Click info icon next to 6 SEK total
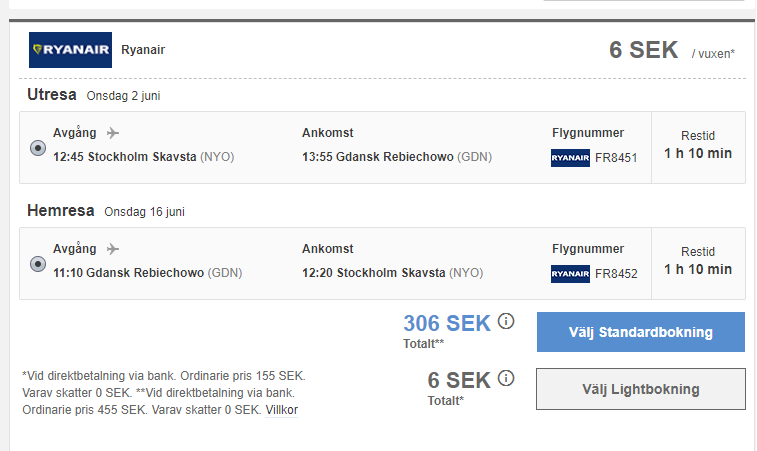The image size is (757, 451). [506, 378]
